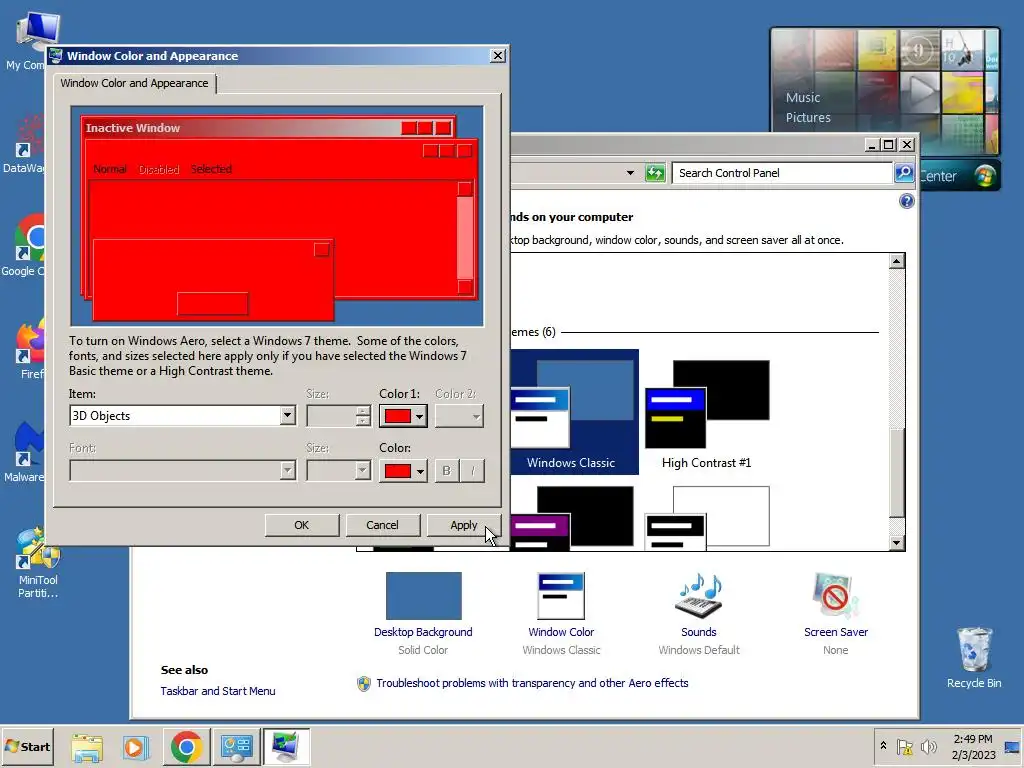Open volume speaker tray icon

(928, 746)
